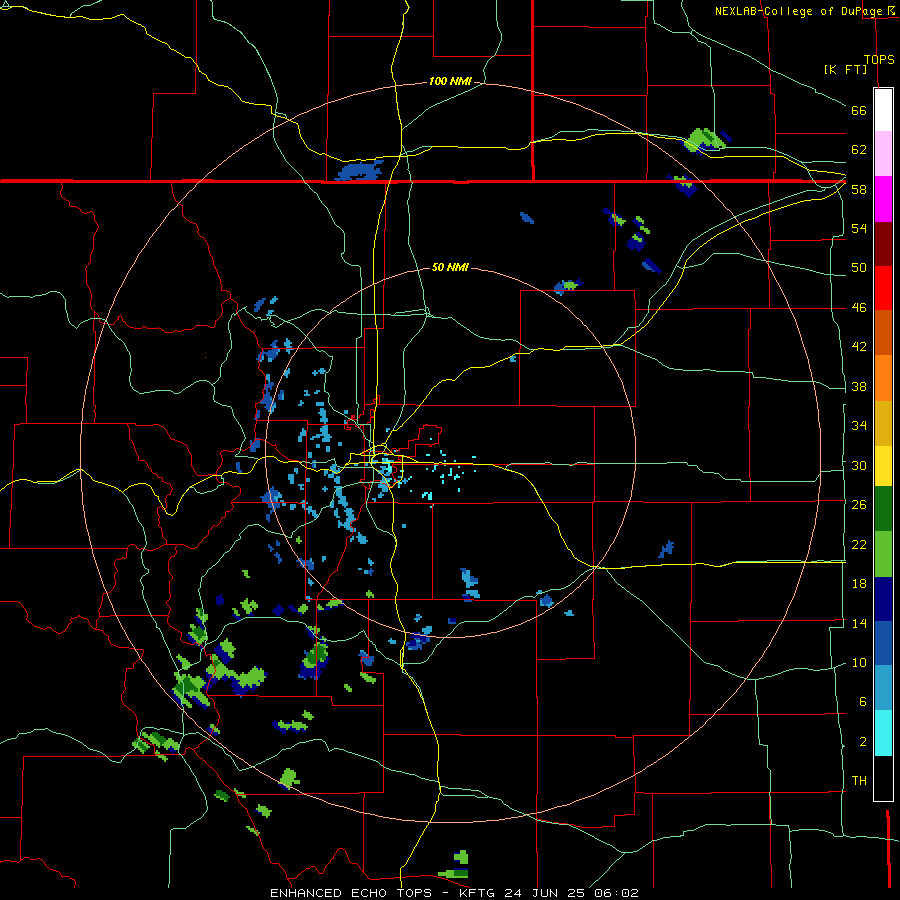The image size is (900, 900).
Task: Select legend value 62
Action: pyautogui.click(x=859, y=150)
